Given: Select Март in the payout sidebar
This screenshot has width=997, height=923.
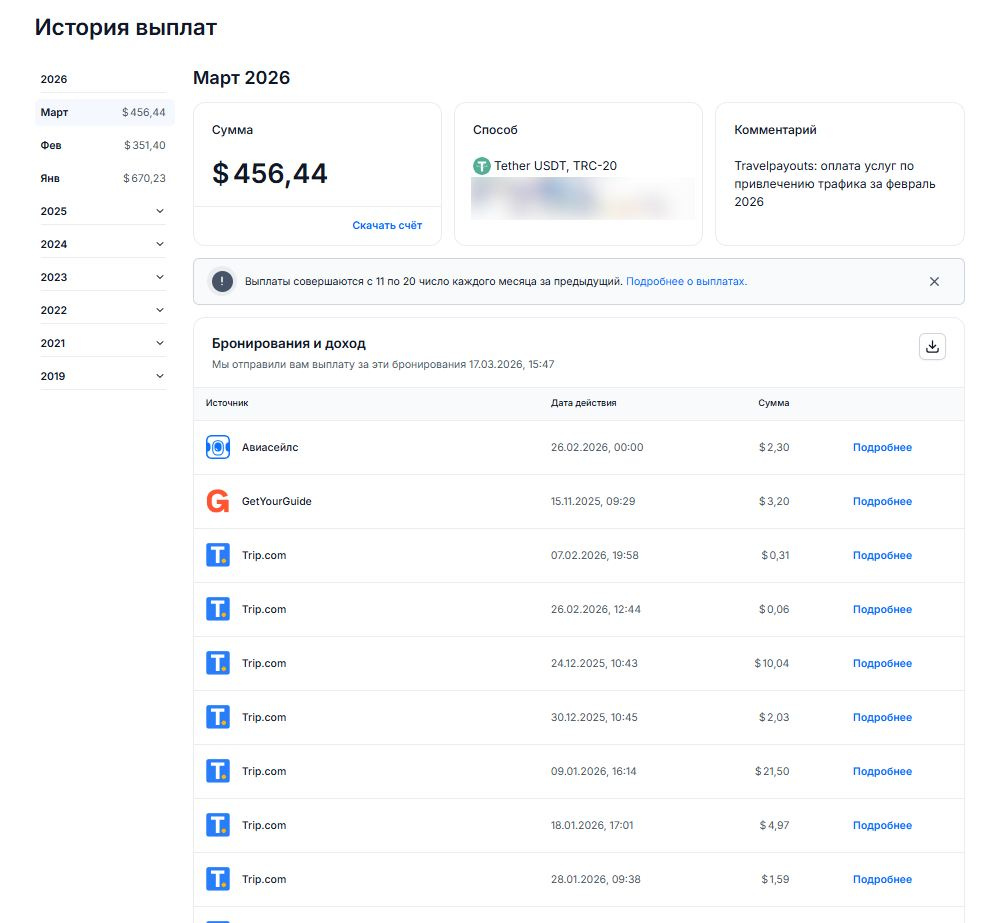Looking at the screenshot, I should click(x=103, y=112).
